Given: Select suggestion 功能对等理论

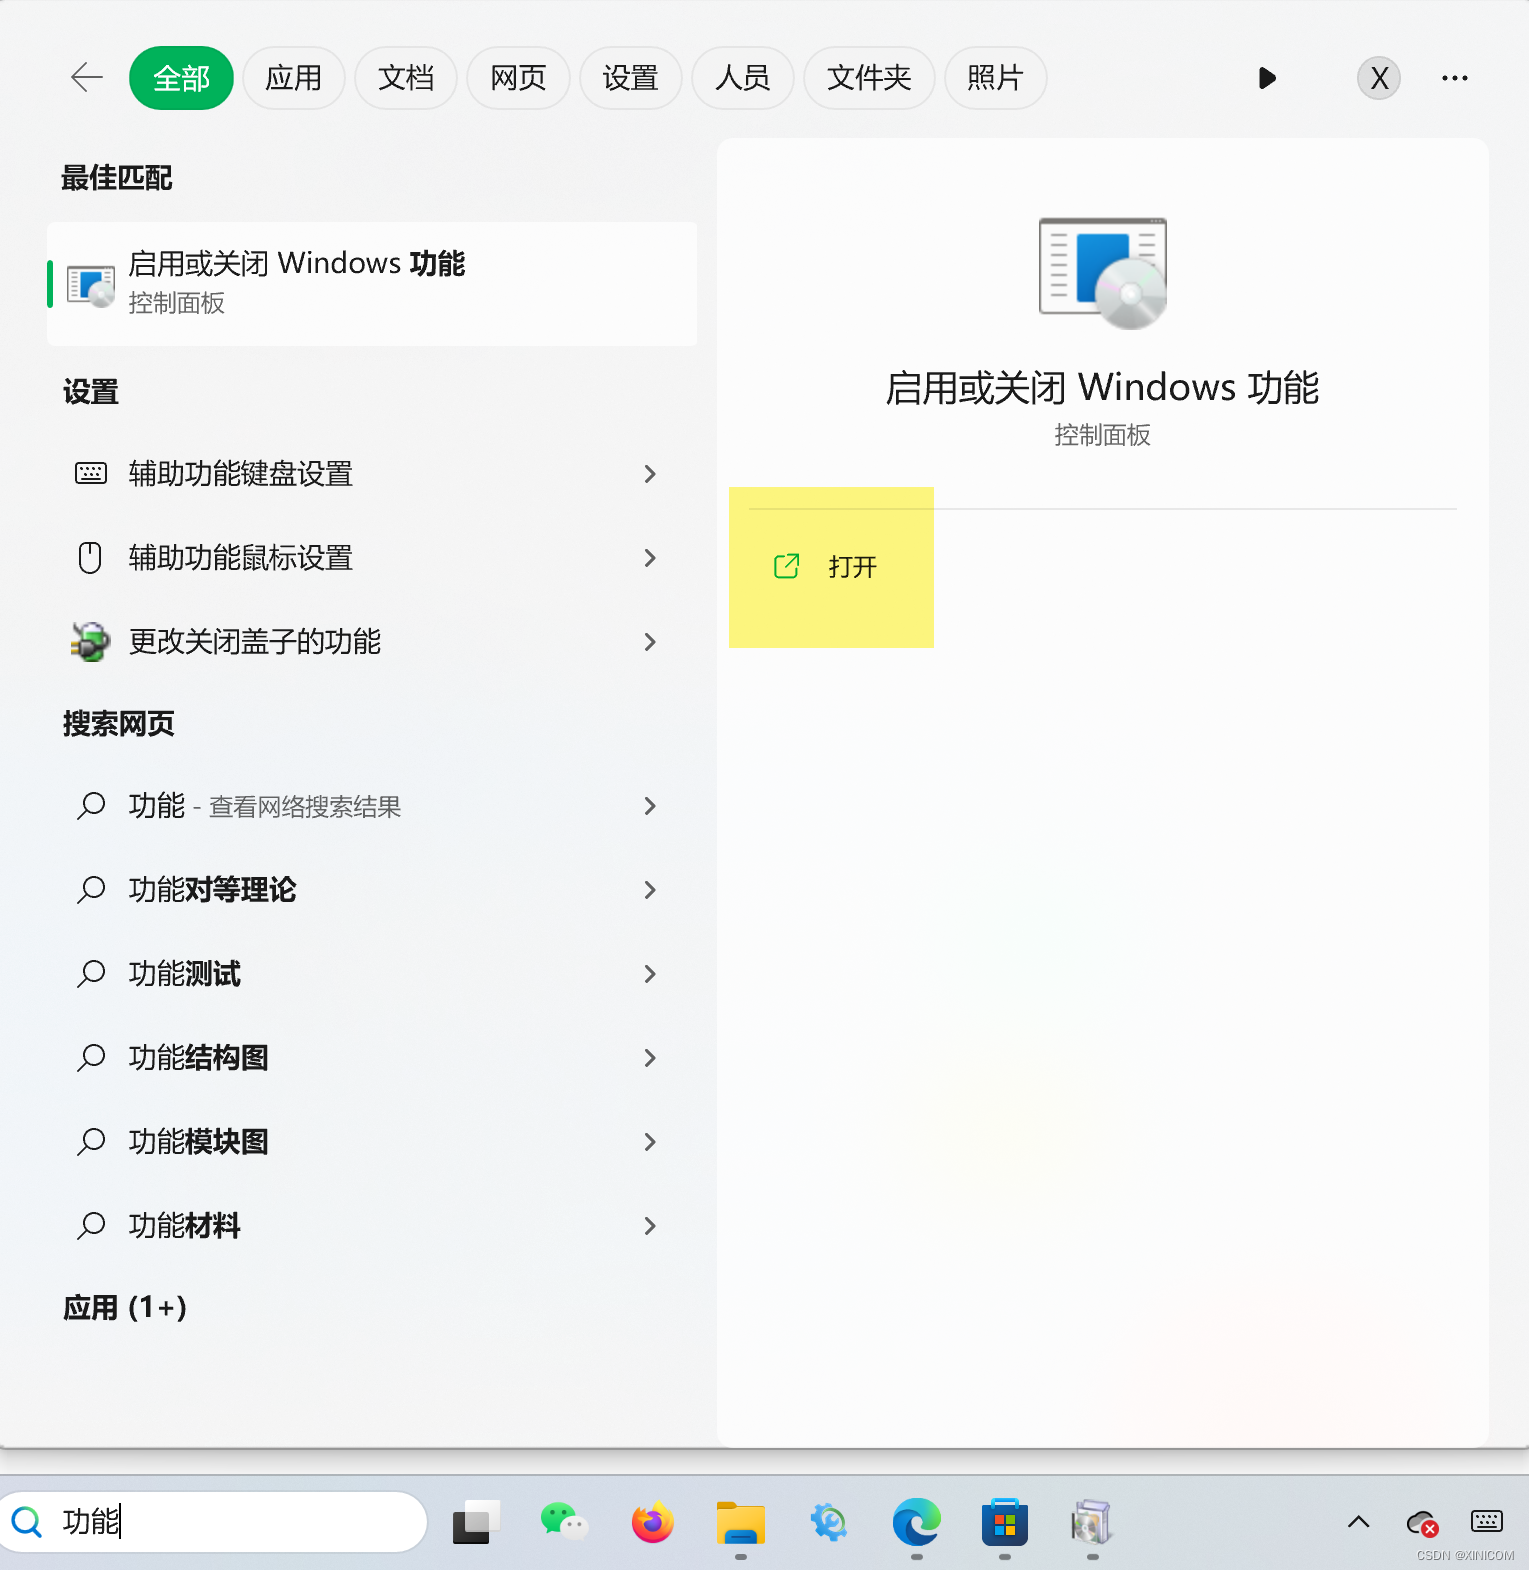Looking at the screenshot, I should 372,890.
